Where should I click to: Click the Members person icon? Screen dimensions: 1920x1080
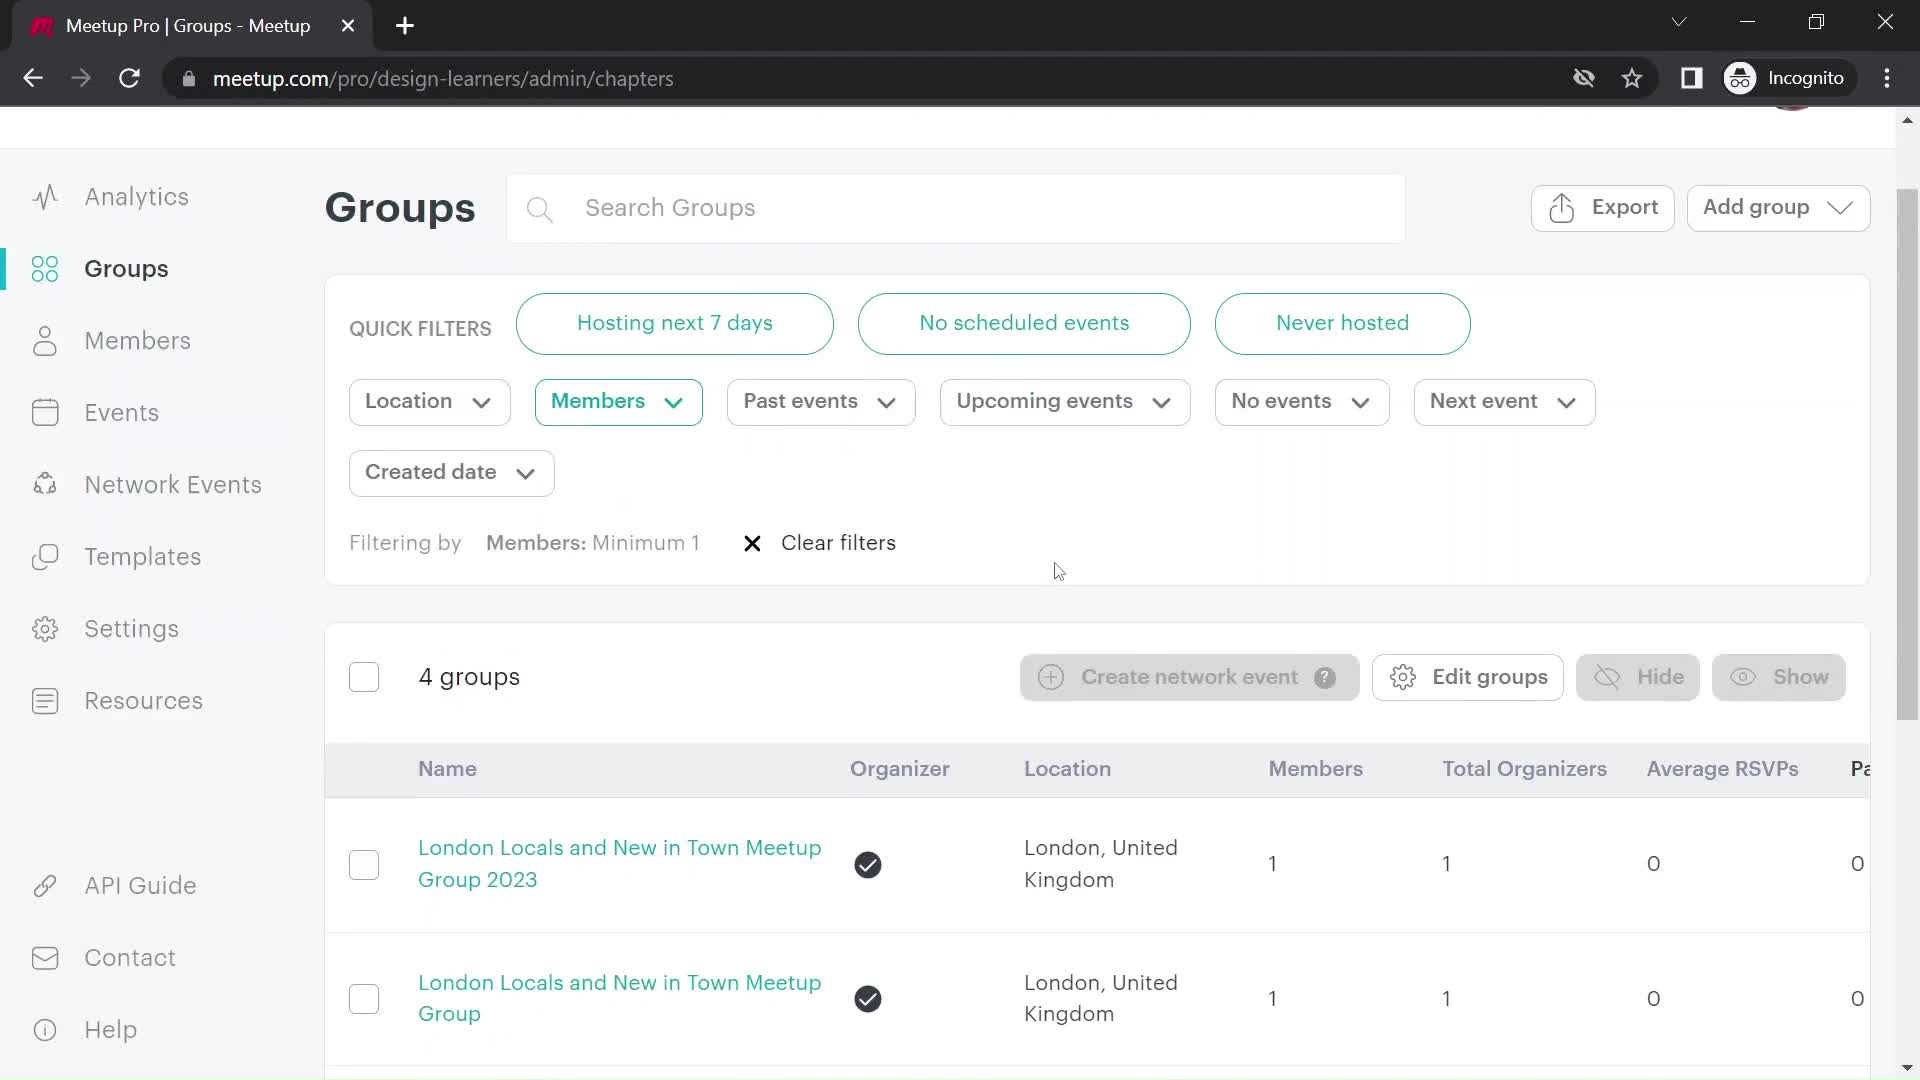coord(45,341)
